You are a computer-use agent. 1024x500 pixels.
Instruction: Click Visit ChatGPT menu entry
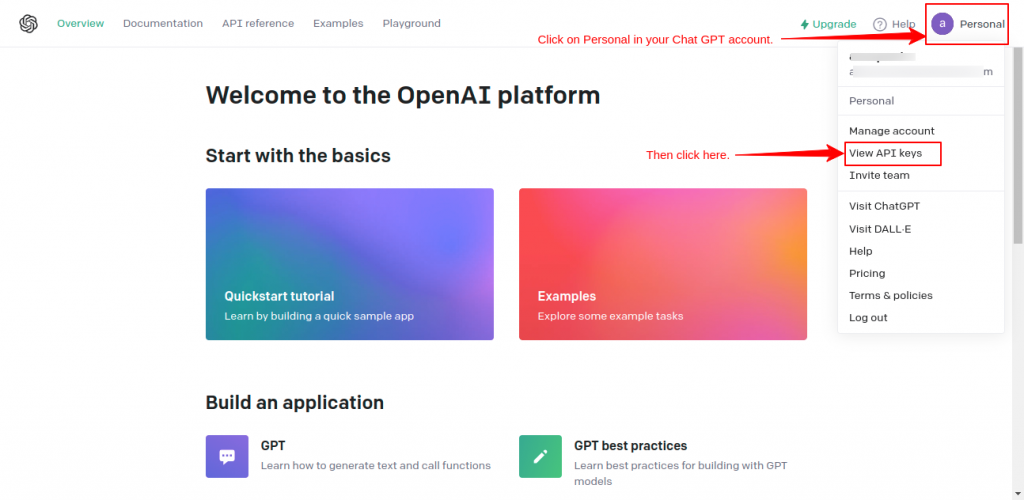coord(884,206)
